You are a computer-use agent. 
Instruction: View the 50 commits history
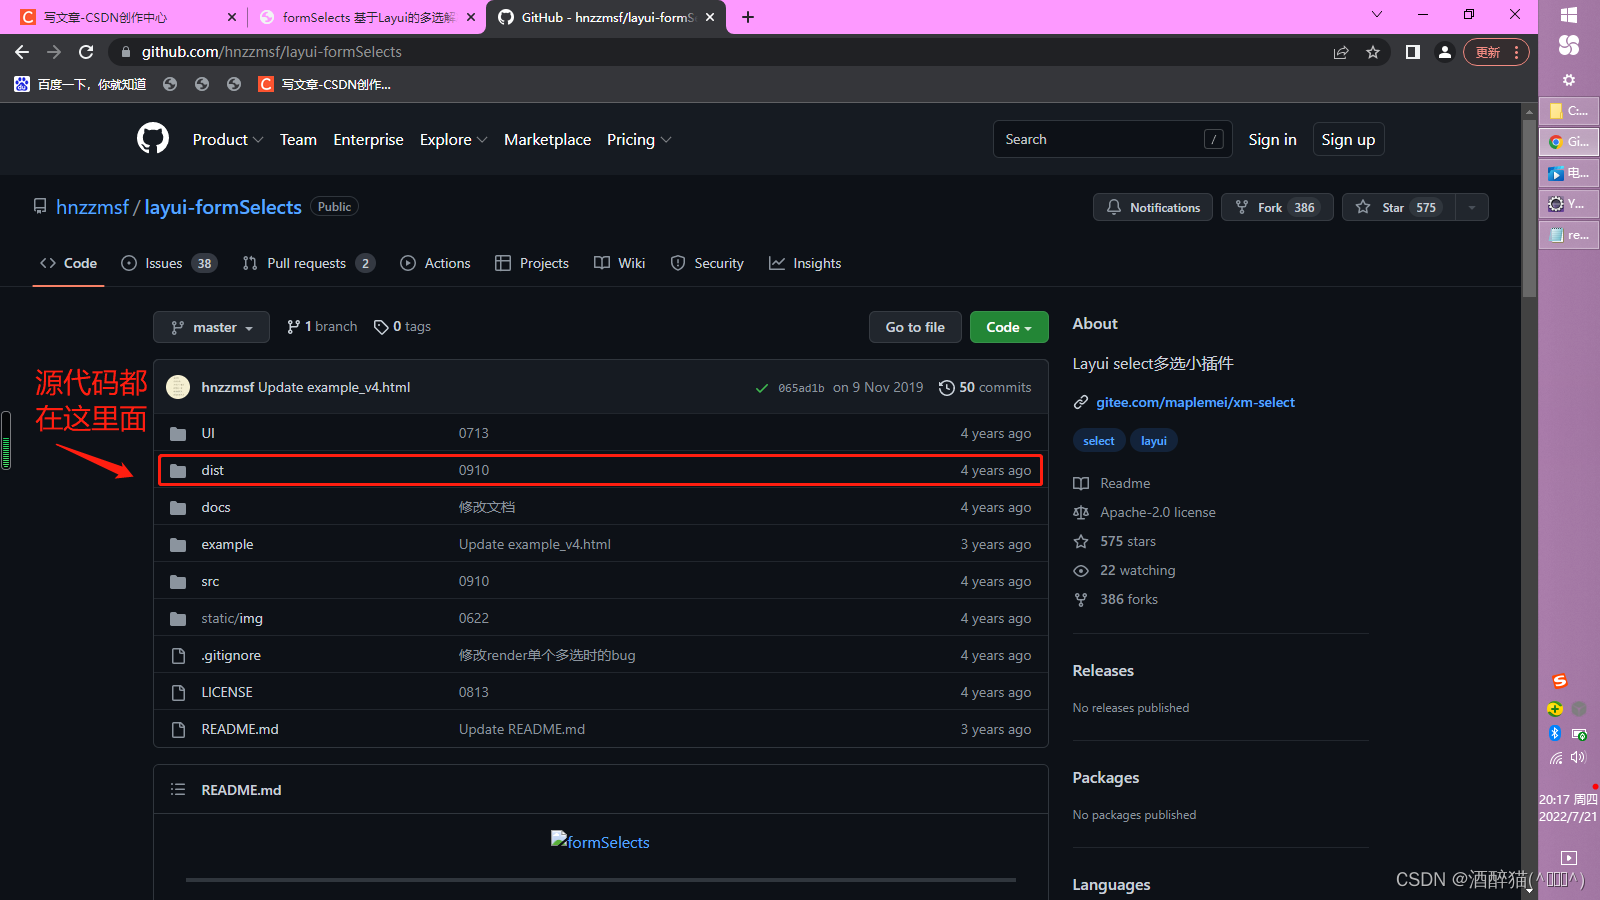(x=985, y=387)
